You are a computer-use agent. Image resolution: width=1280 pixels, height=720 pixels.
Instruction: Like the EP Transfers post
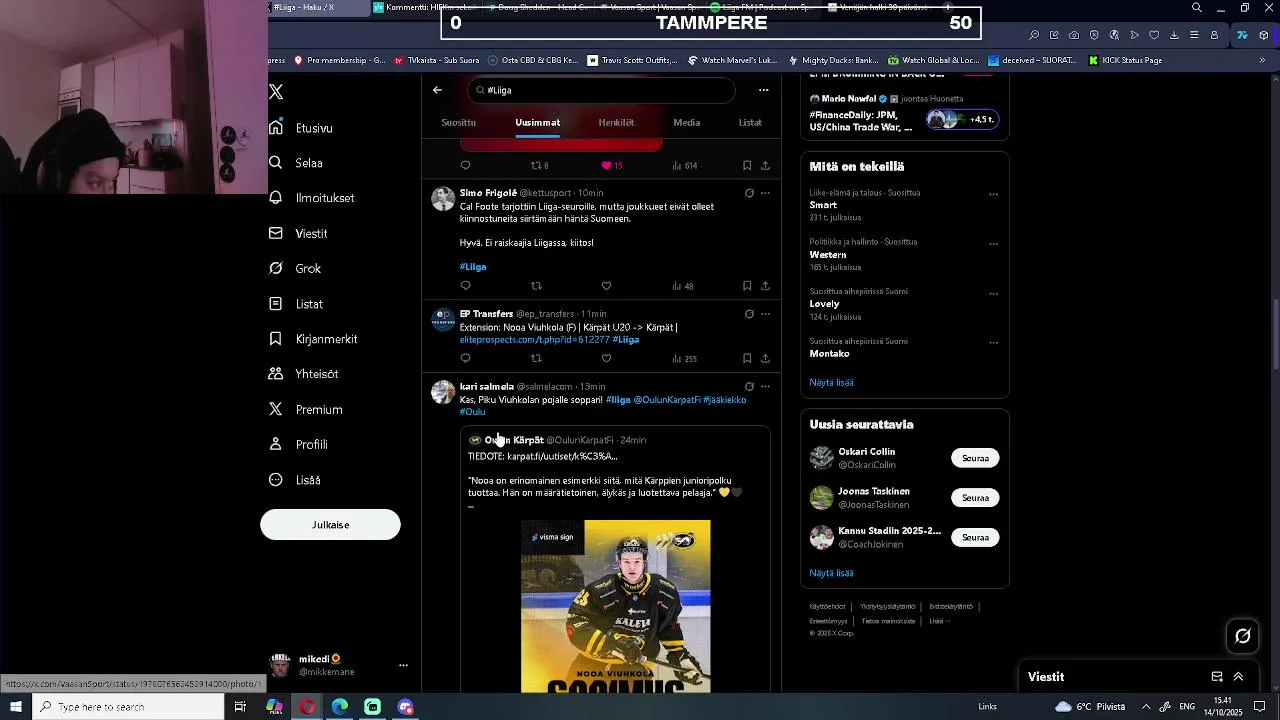(606, 358)
